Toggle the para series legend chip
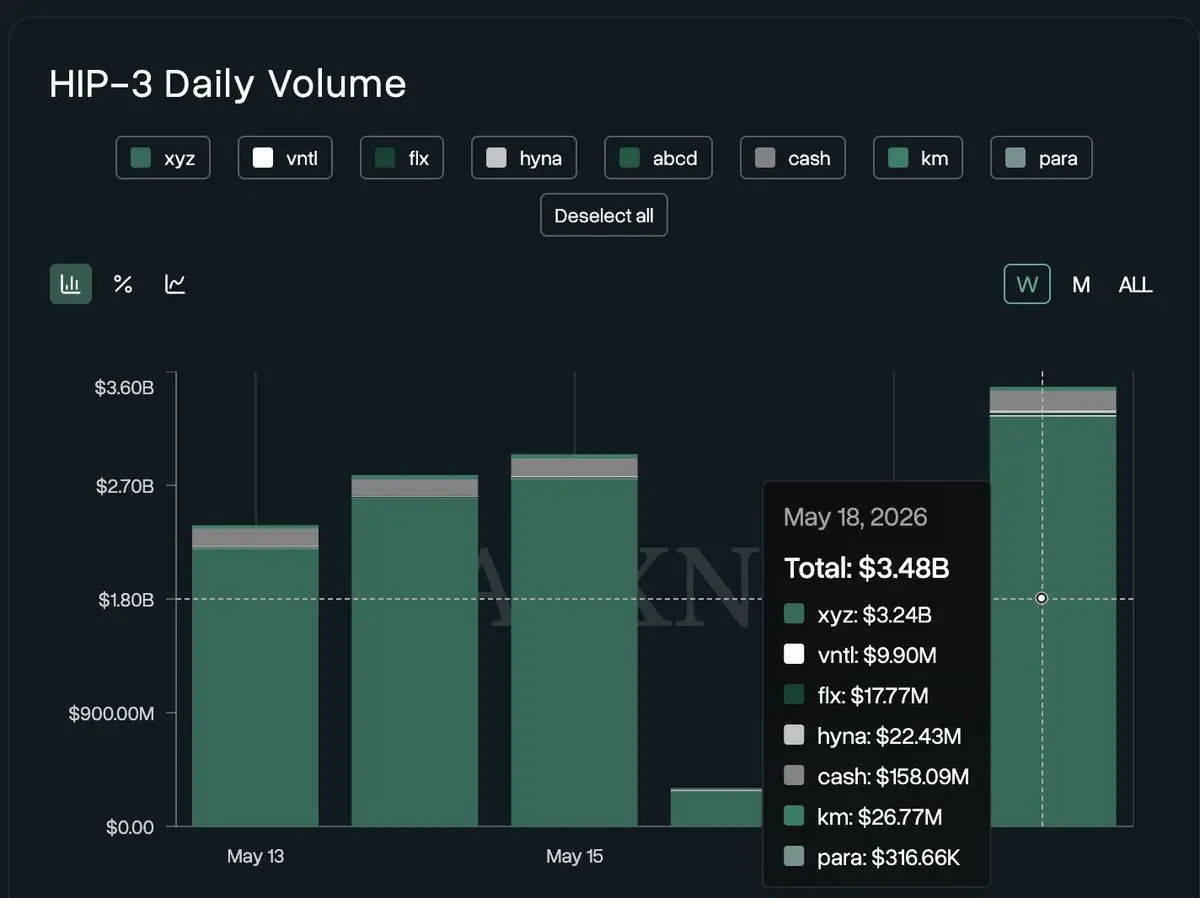This screenshot has width=1200, height=898. 1041,158
